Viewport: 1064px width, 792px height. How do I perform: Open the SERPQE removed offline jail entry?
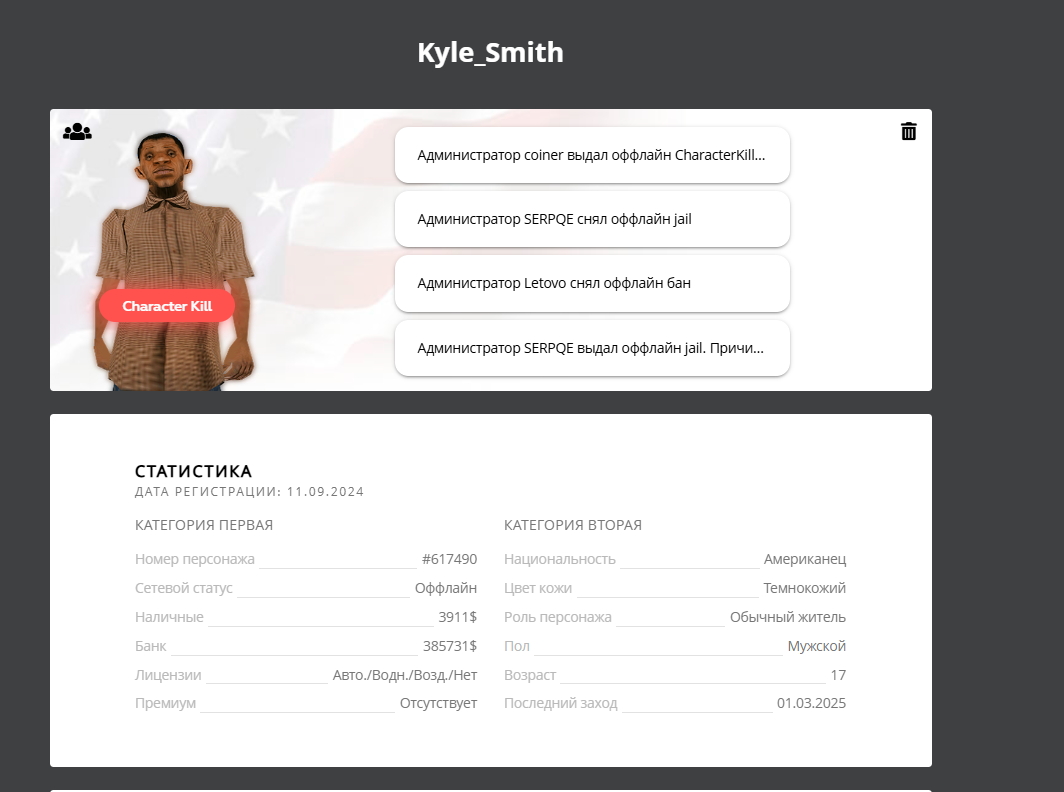click(x=592, y=219)
